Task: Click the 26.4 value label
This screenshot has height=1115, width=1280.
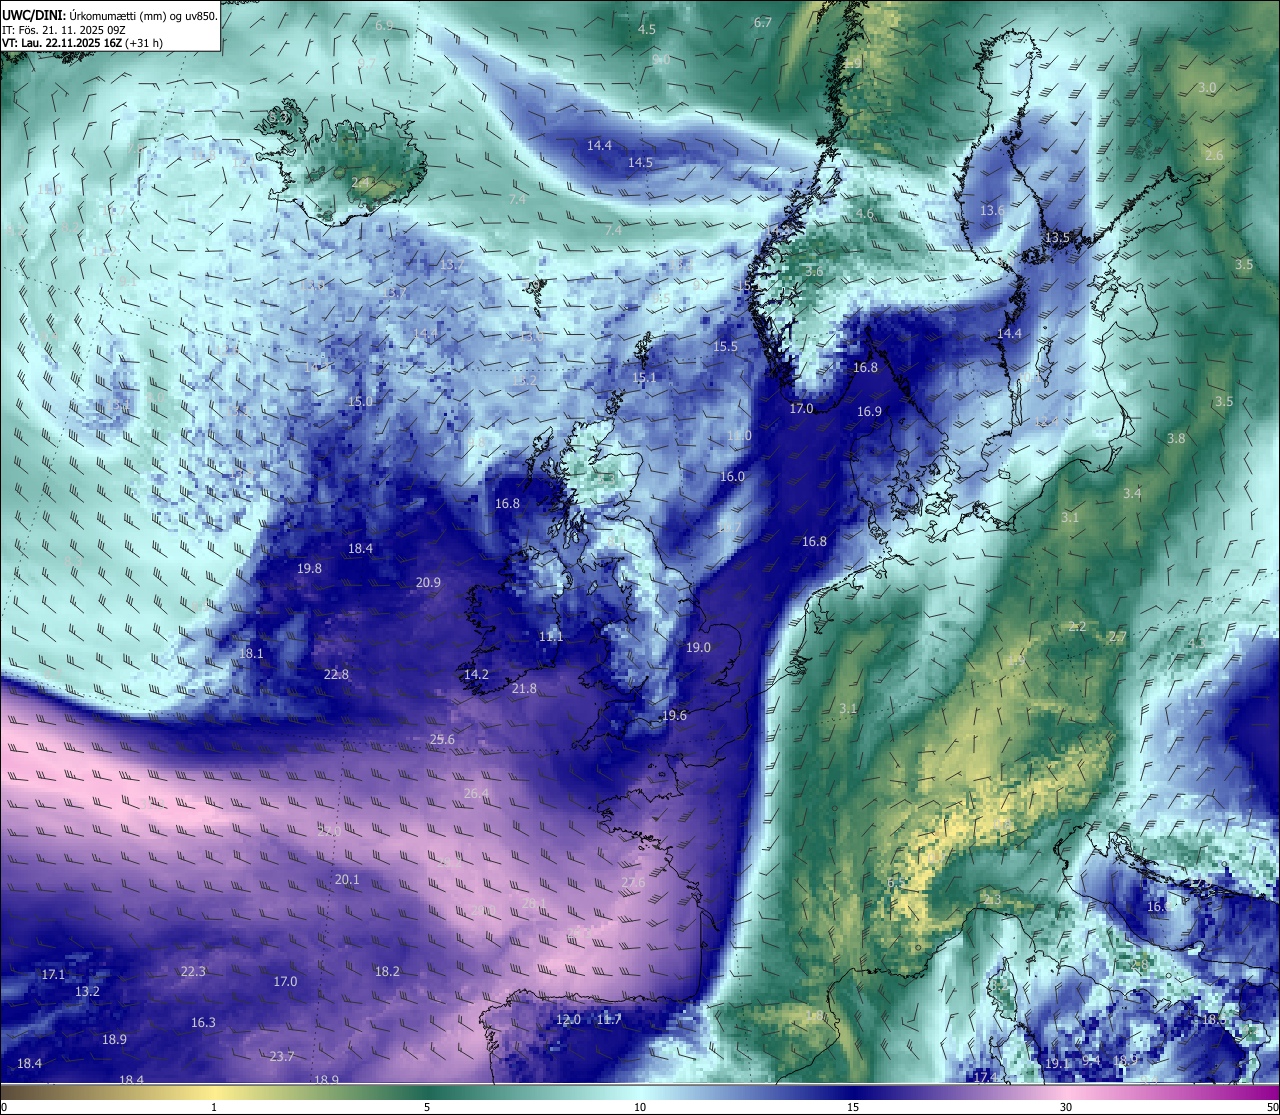Action: point(477,793)
